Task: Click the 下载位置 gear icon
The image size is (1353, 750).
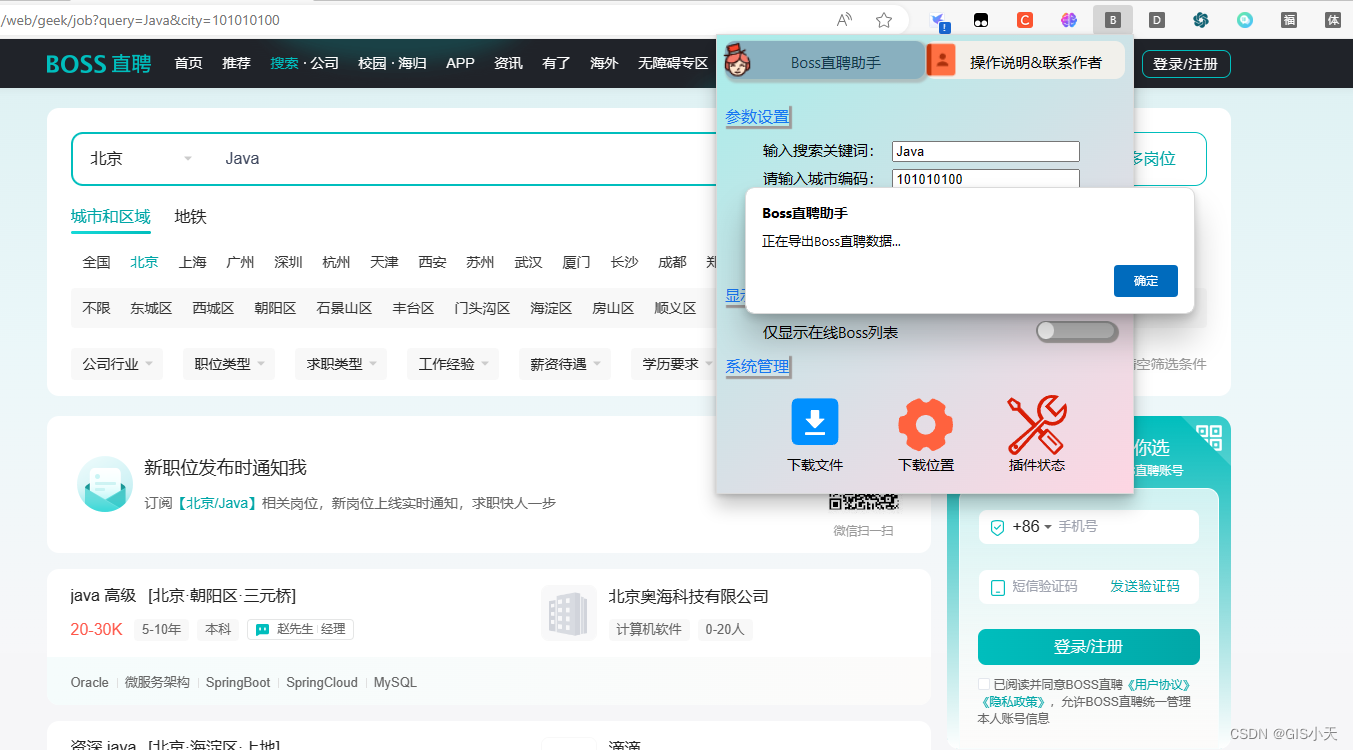Action: coord(925,421)
